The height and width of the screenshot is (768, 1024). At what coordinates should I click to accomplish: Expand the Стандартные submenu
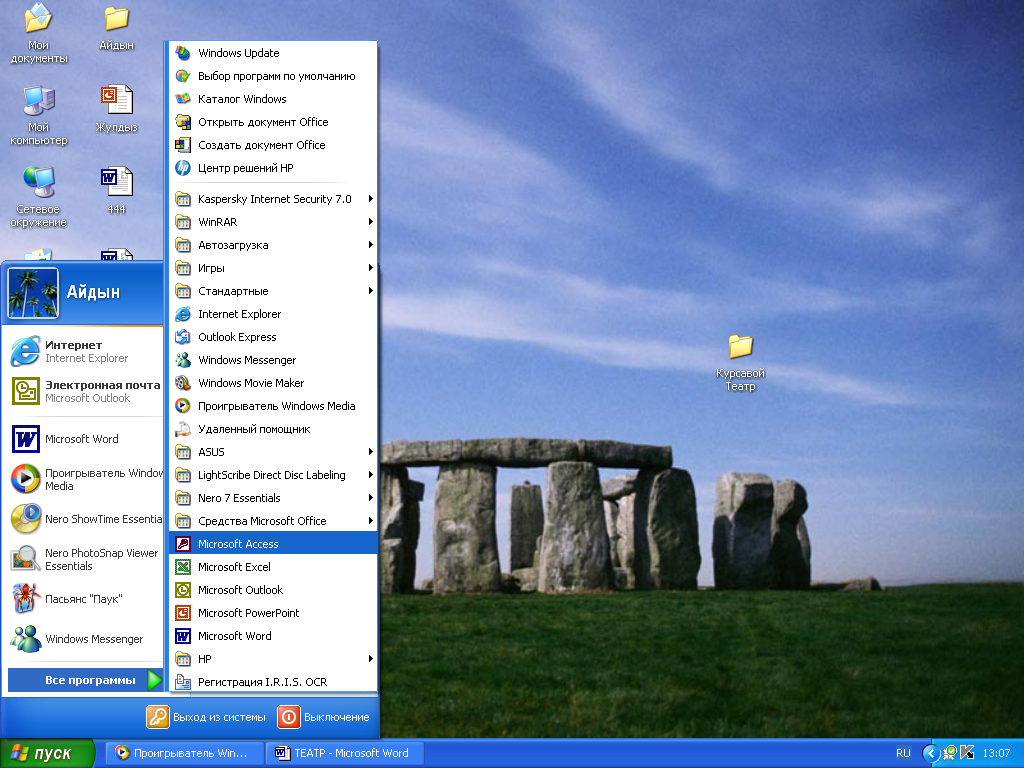tap(273, 291)
